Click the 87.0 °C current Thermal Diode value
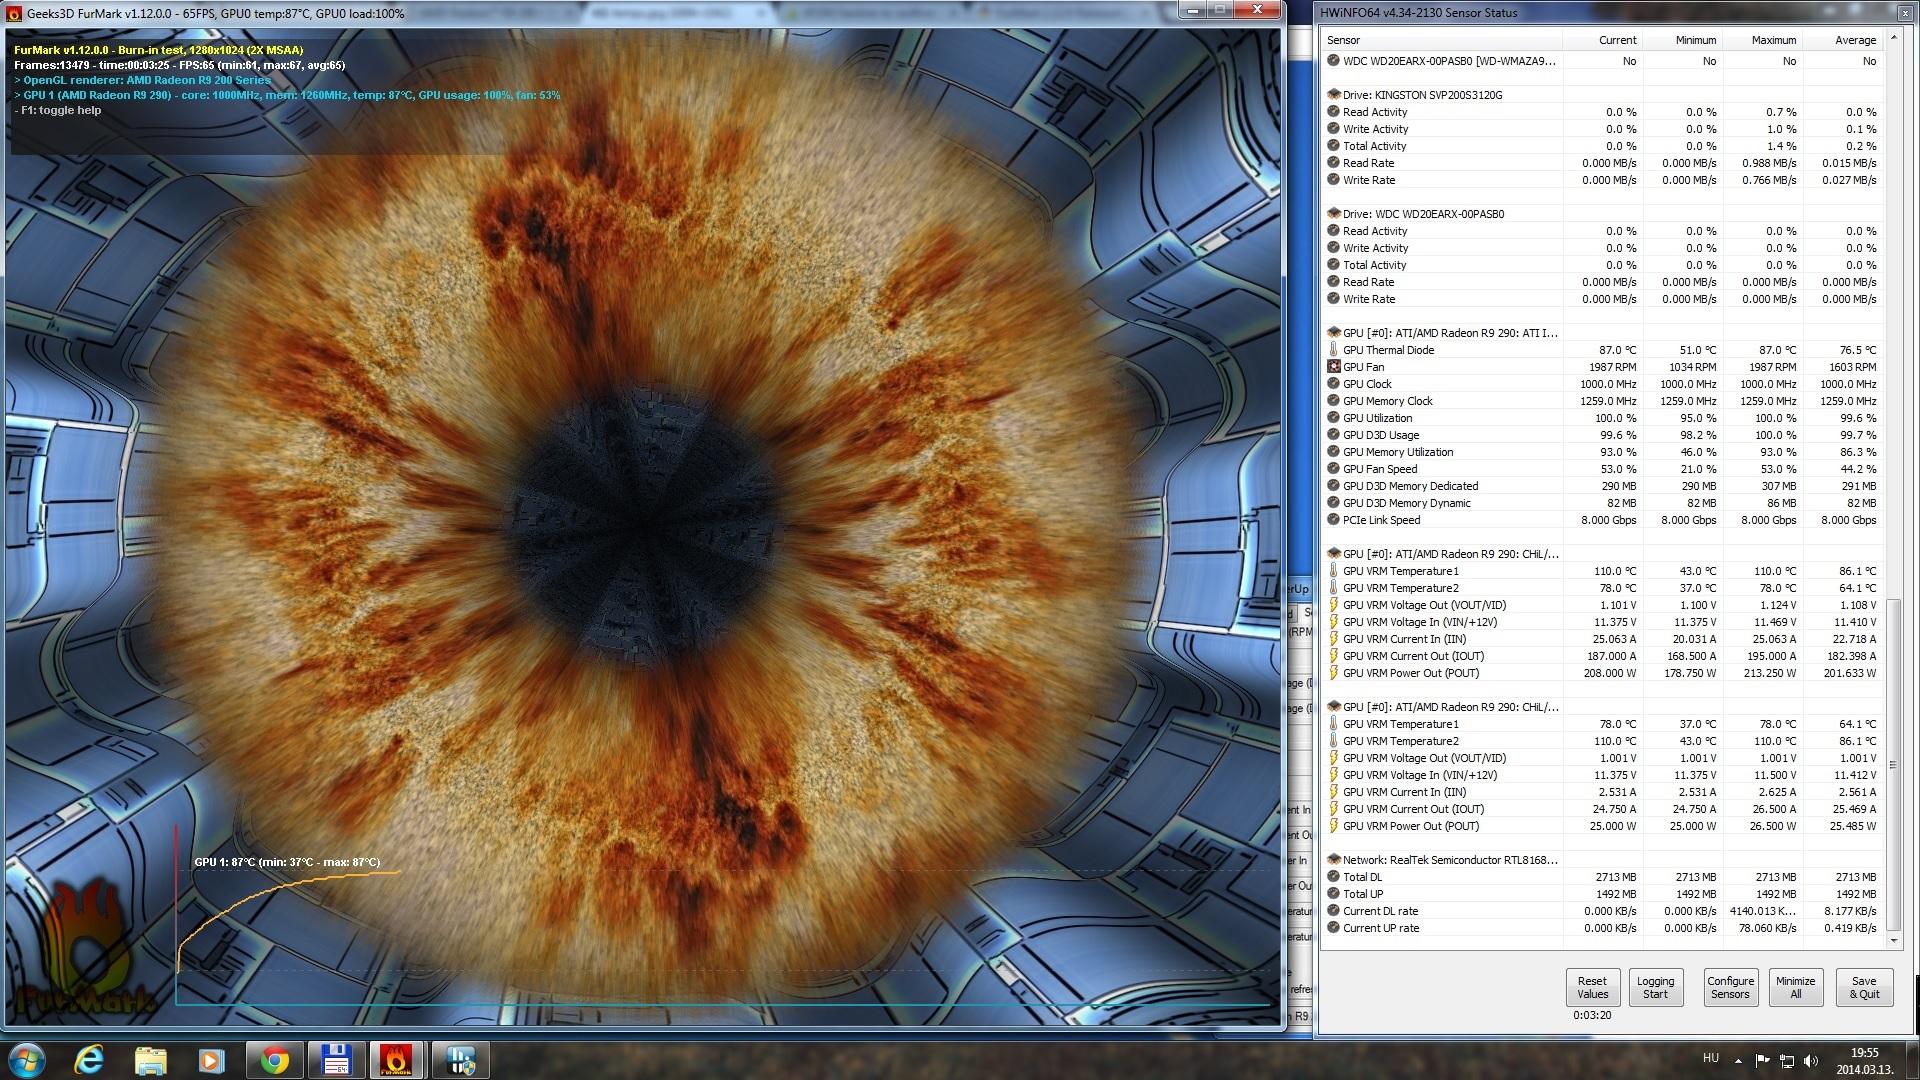This screenshot has height=1080, width=1920. 1617,350
